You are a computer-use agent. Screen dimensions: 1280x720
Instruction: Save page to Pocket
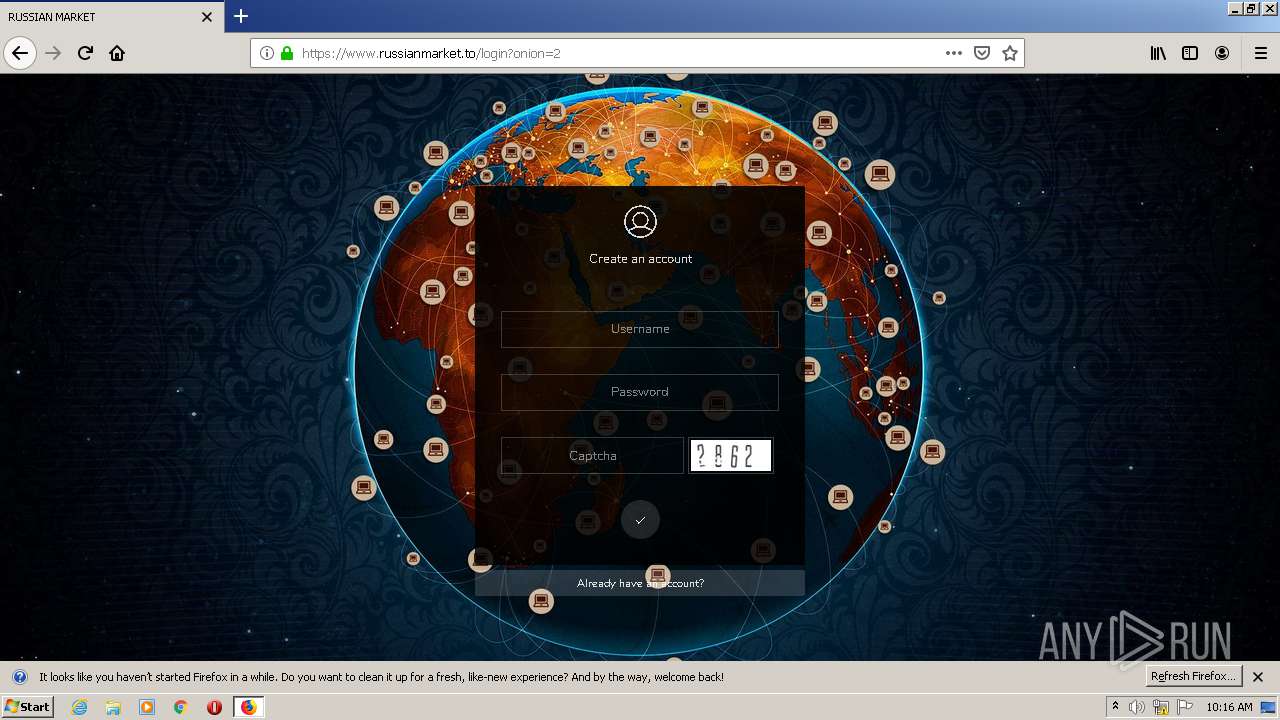pyautogui.click(x=982, y=53)
